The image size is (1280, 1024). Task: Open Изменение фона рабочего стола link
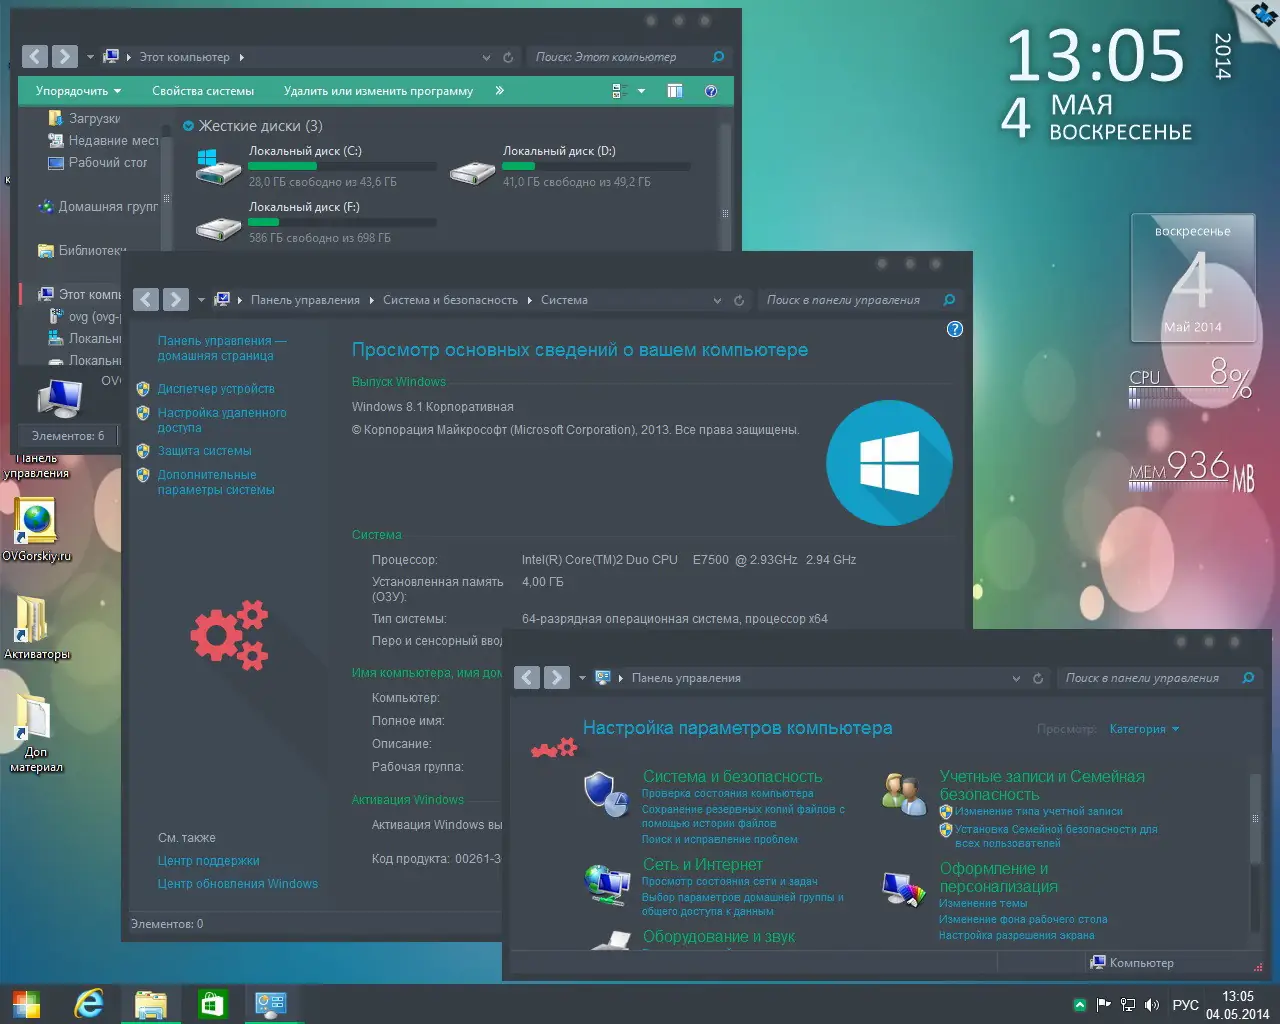tap(1023, 920)
